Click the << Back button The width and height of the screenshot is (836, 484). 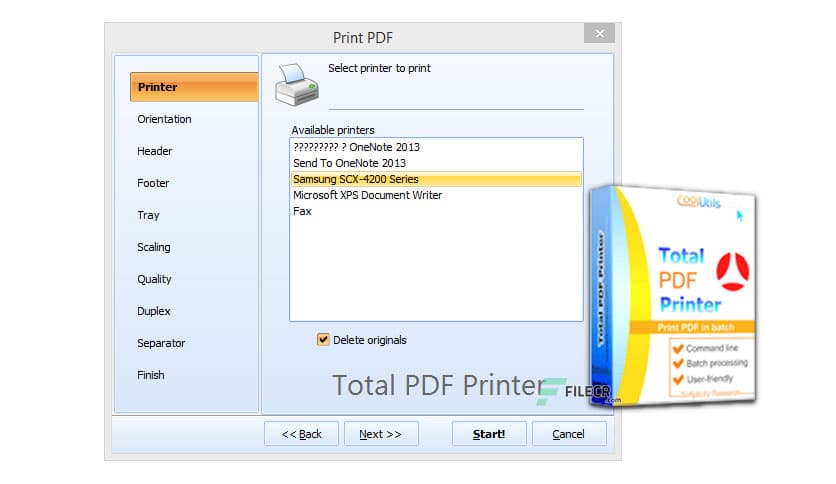(x=301, y=434)
